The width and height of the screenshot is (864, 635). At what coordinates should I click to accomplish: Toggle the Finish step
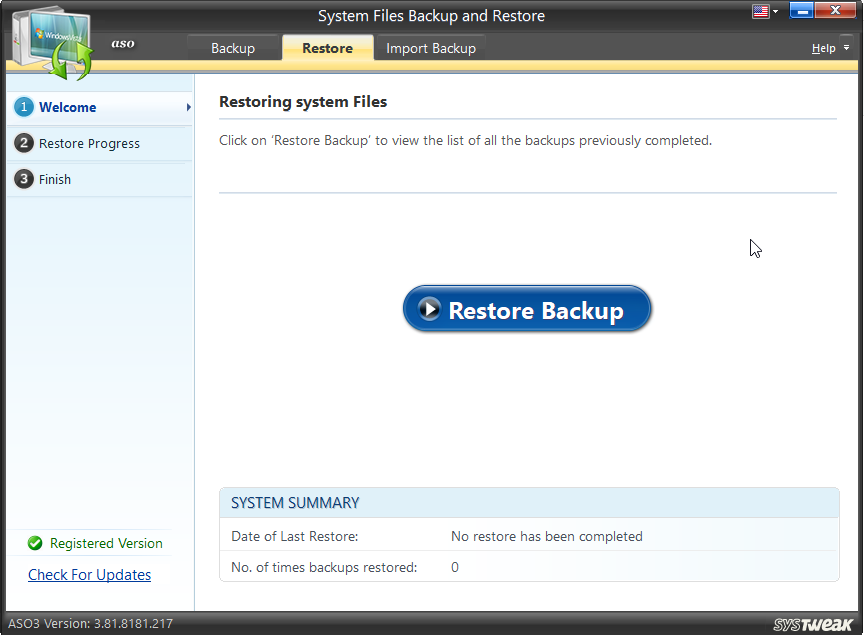pos(57,179)
